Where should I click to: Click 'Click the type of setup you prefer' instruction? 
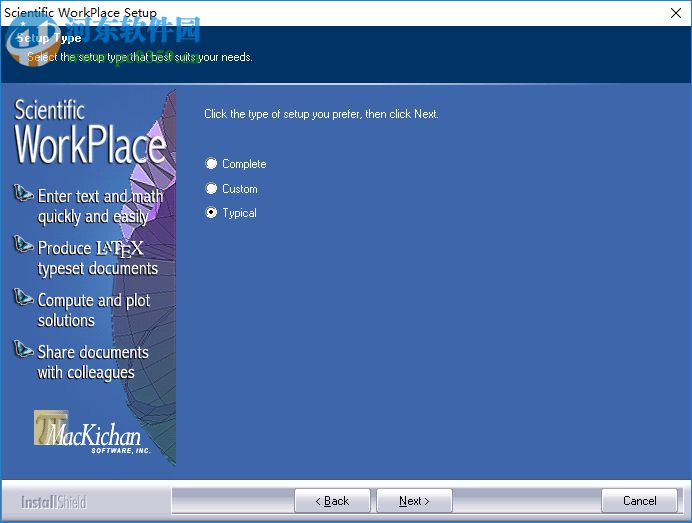click(x=321, y=114)
